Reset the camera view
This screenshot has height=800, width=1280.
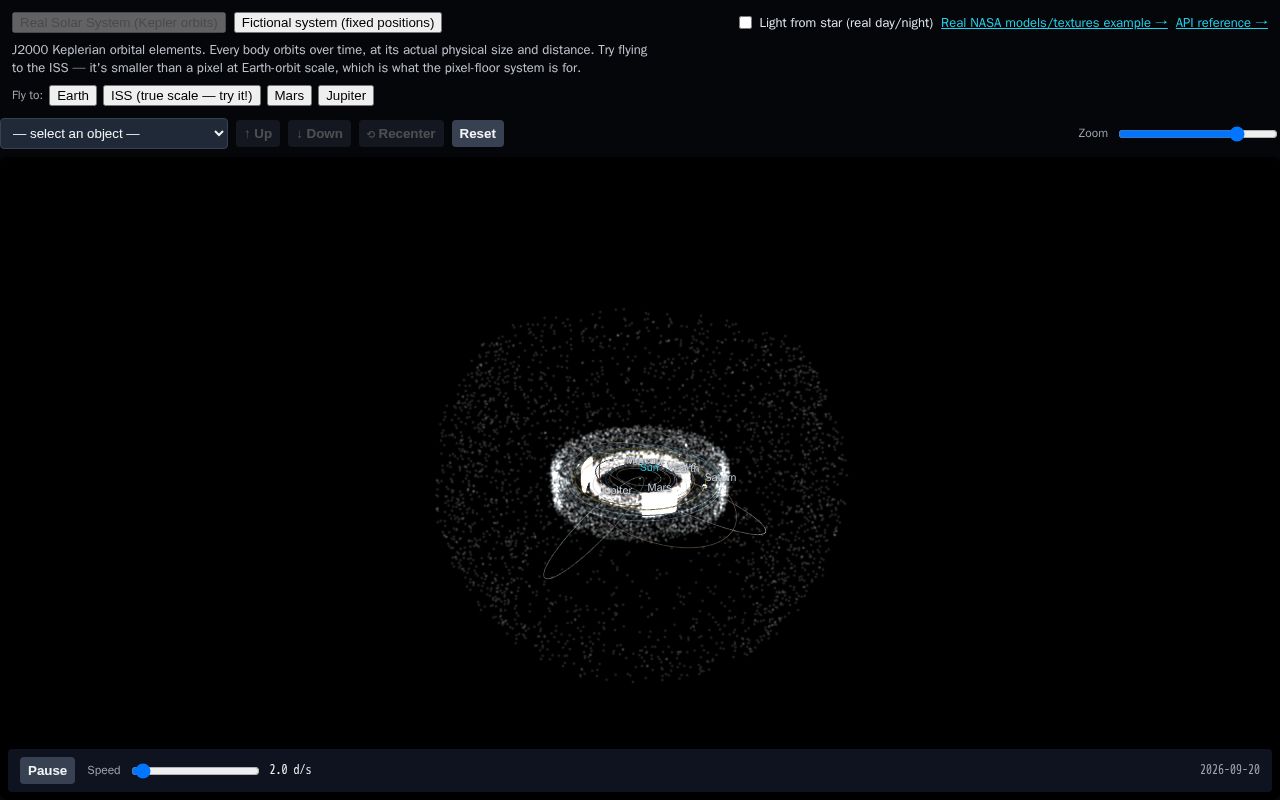tap(478, 133)
